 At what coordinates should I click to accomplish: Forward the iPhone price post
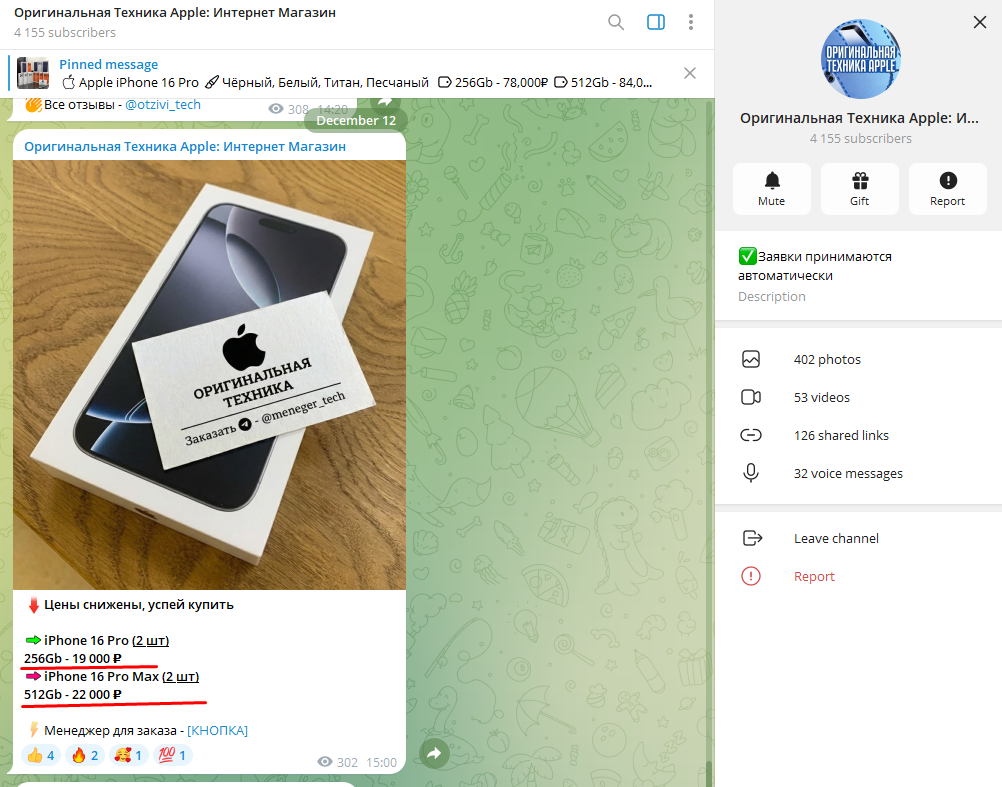coord(433,754)
